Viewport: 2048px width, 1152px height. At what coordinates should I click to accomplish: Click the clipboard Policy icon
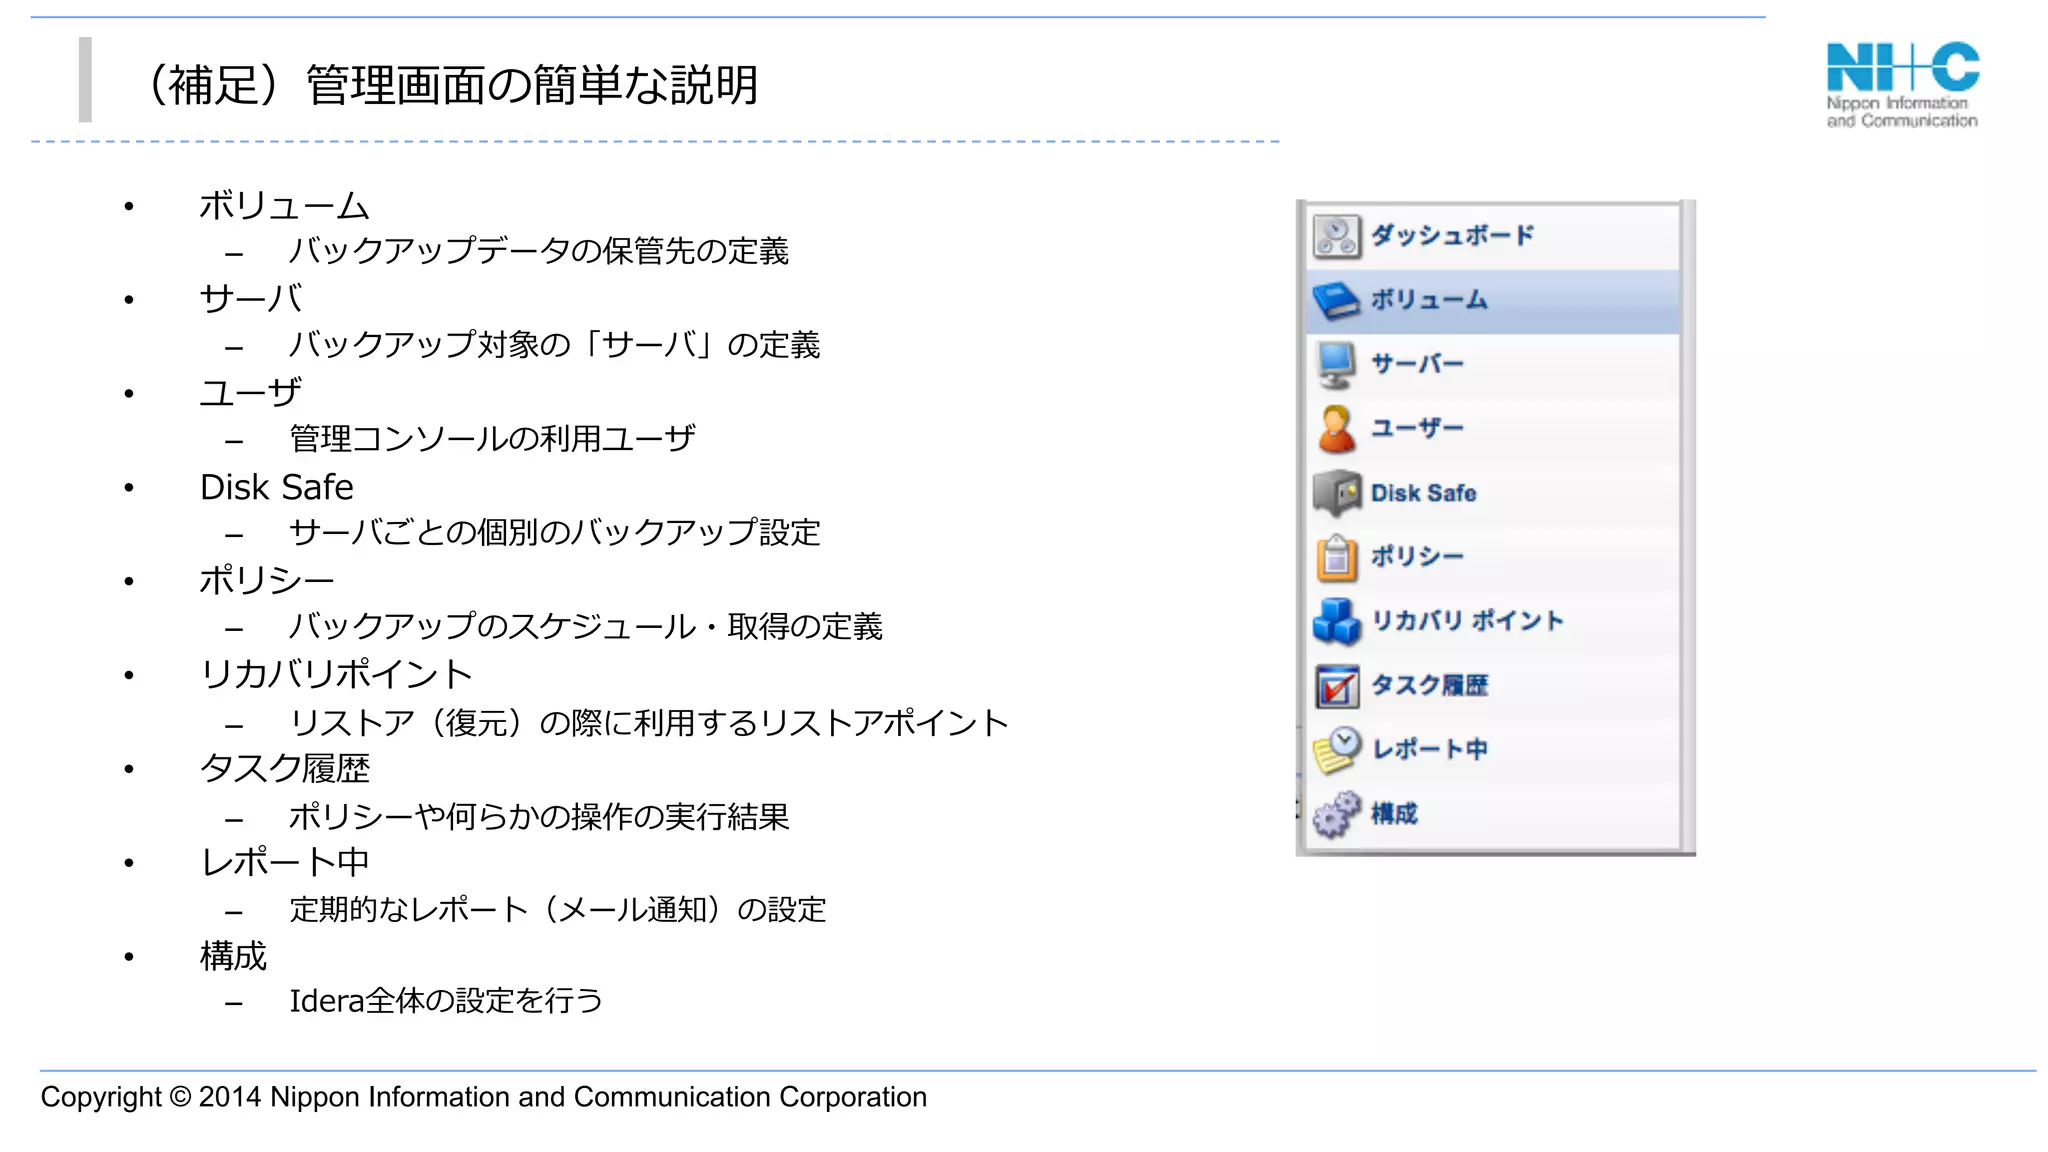tap(1337, 558)
